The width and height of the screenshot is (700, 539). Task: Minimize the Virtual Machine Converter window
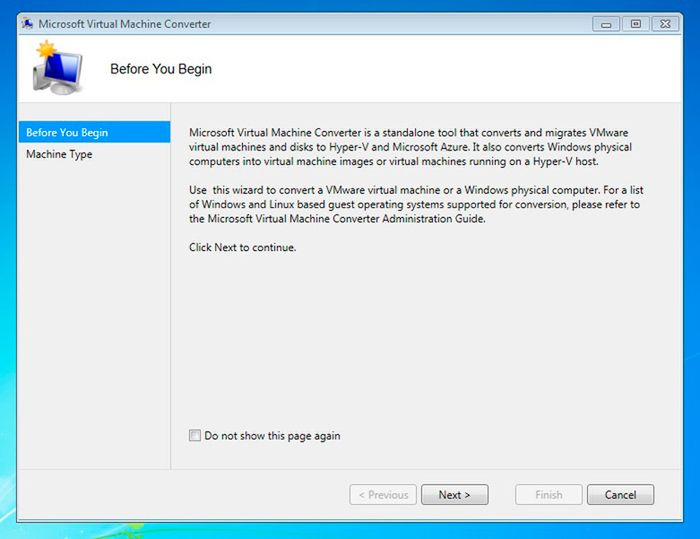(606, 24)
